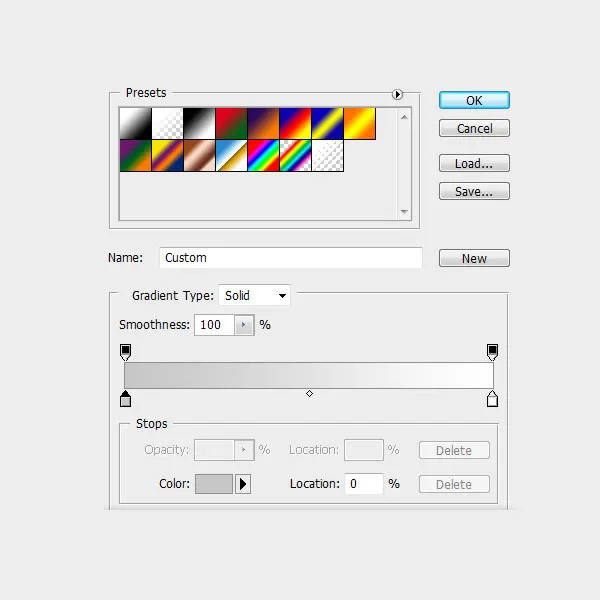Select the right opacity stop above gradient
Viewport: 600px width, 600px height.
pos(492,352)
